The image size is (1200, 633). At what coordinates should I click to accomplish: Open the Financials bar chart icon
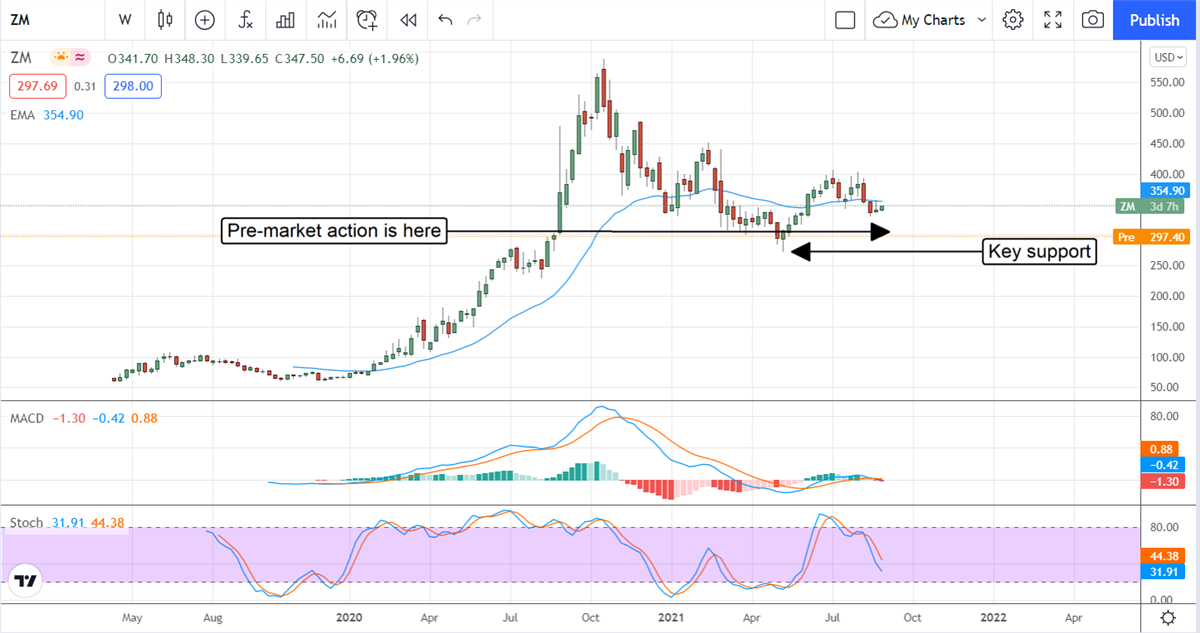pos(286,19)
